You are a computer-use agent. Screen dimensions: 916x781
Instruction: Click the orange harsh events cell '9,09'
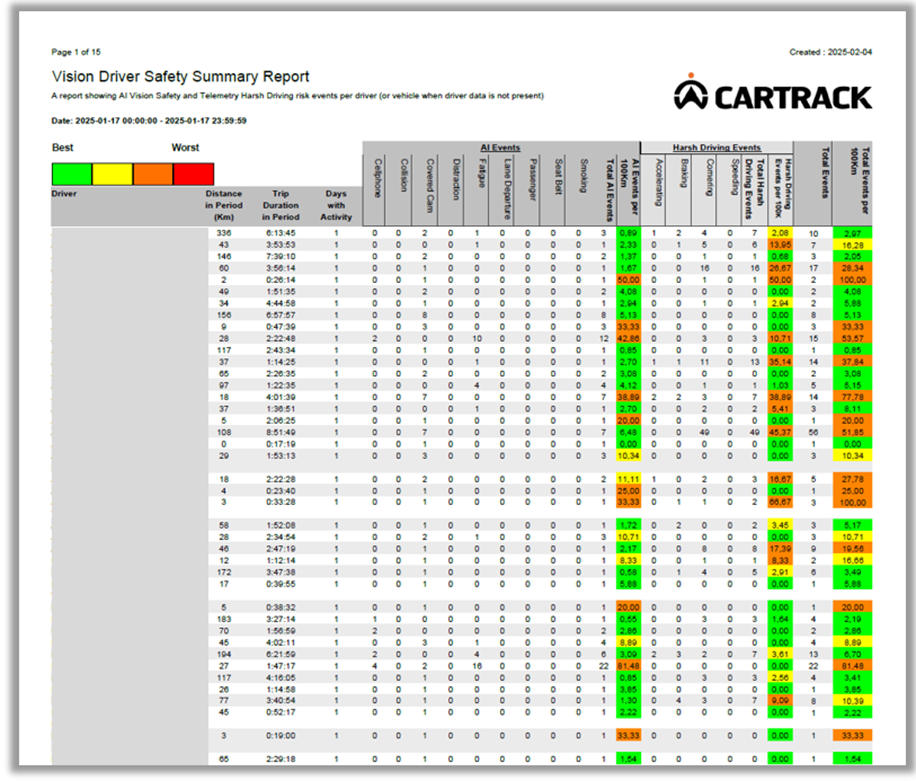(x=780, y=700)
